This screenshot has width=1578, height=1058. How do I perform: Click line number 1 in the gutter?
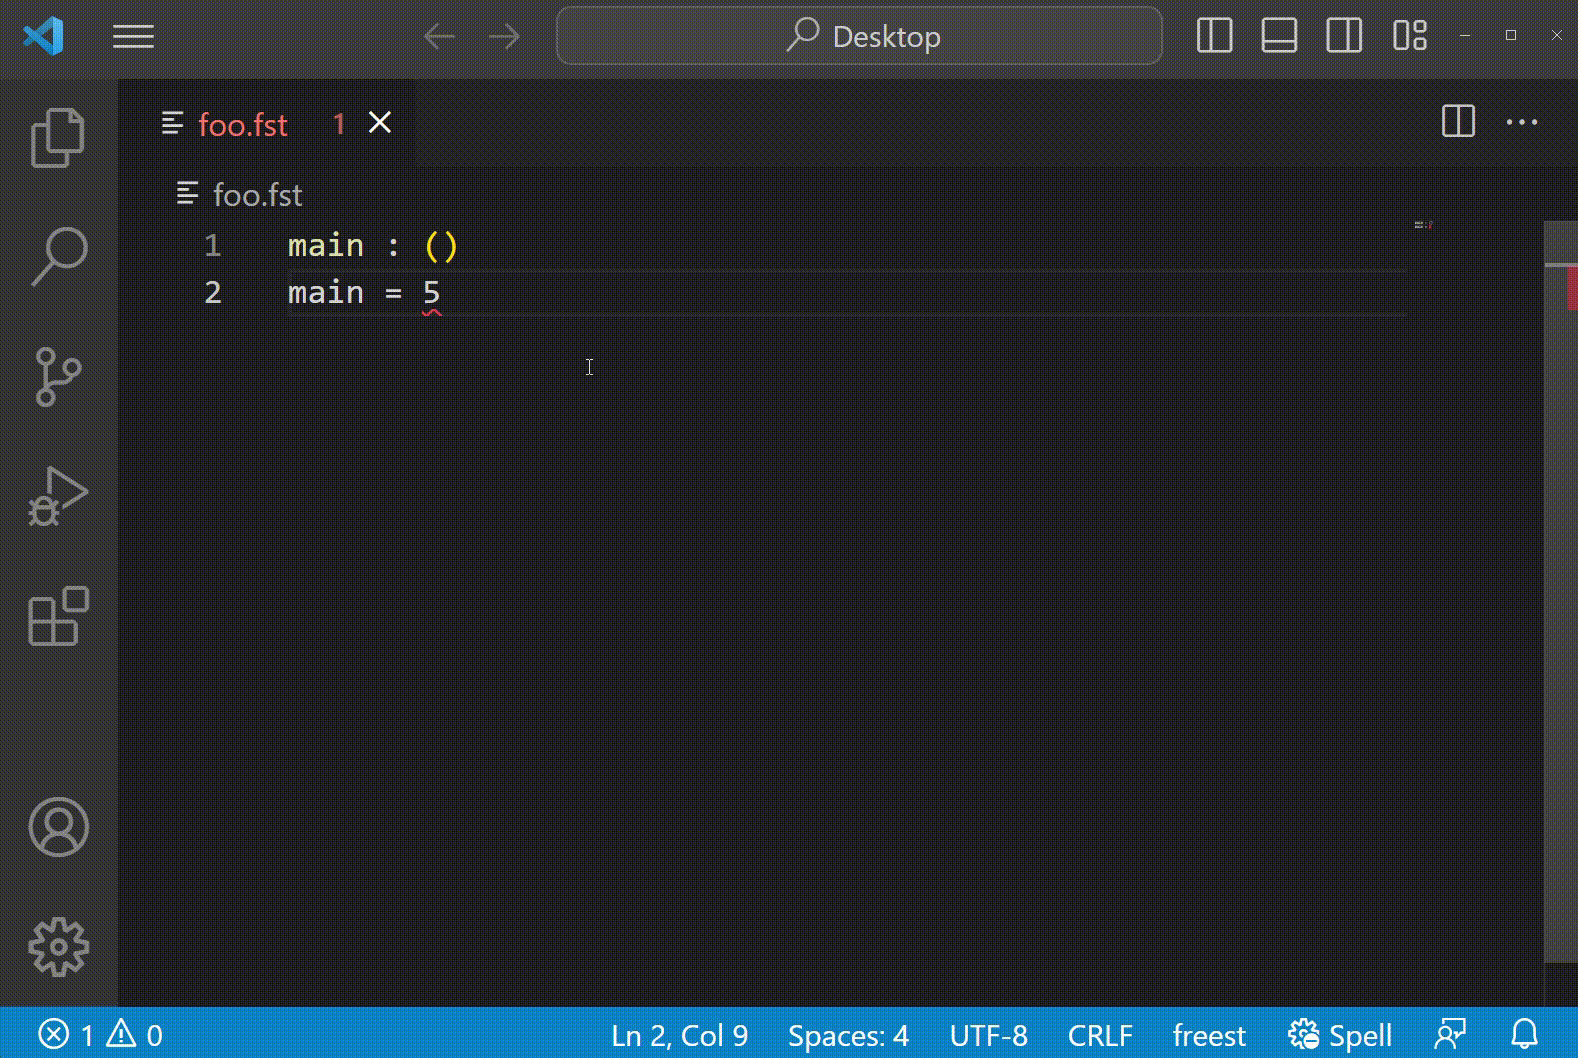tap(212, 246)
